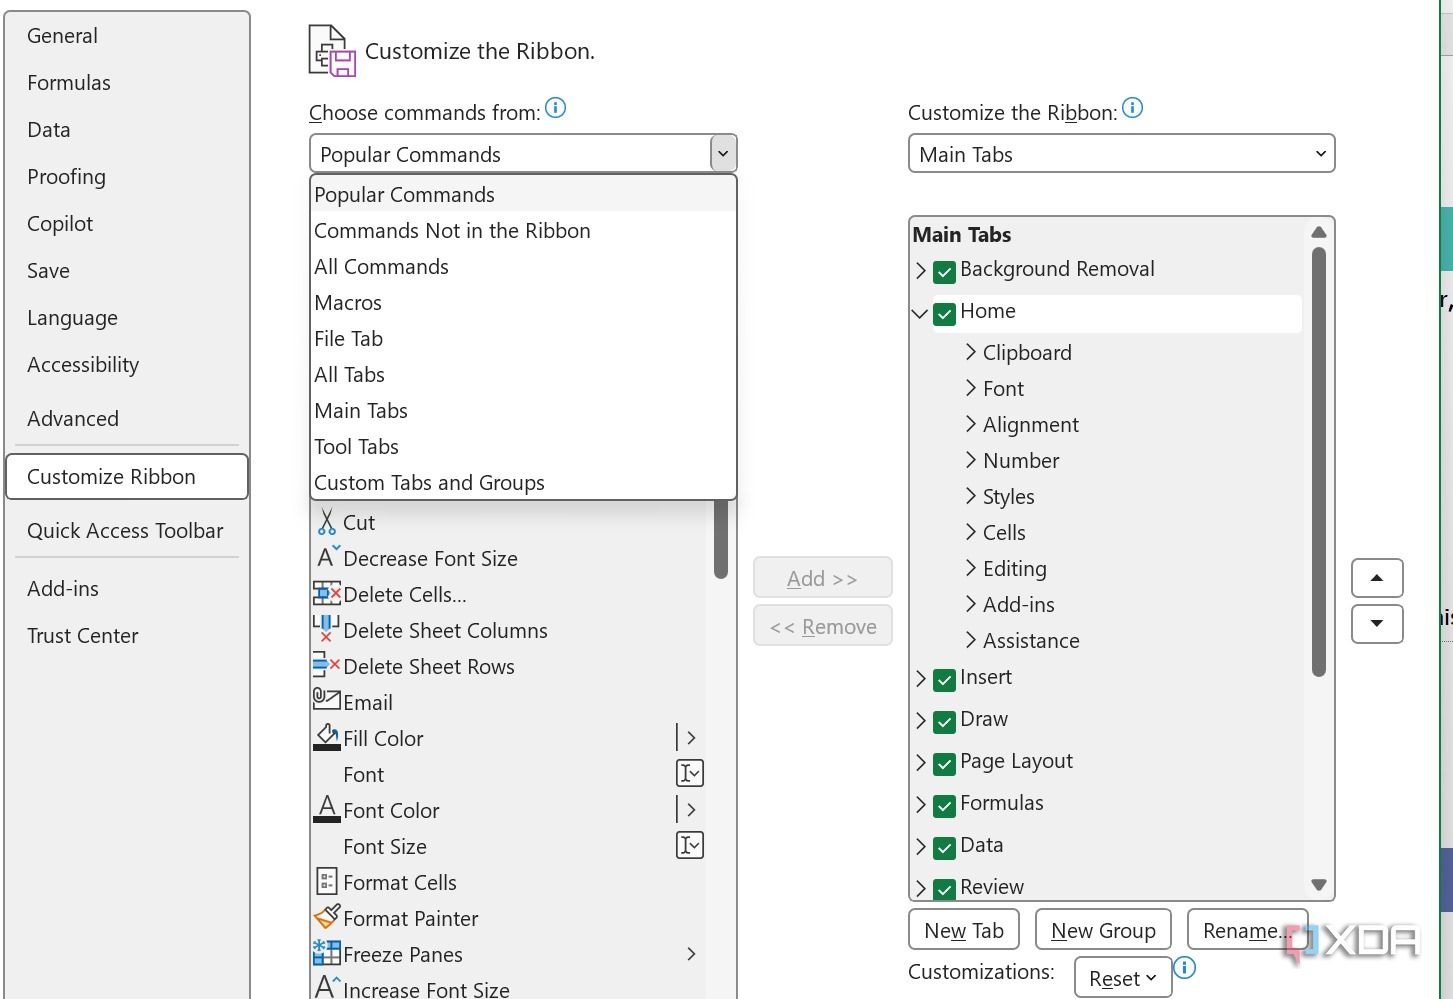The width and height of the screenshot is (1453, 999).
Task: Uncheck the Background Removal tab checkbox
Action: pyautogui.click(x=944, y=272)
